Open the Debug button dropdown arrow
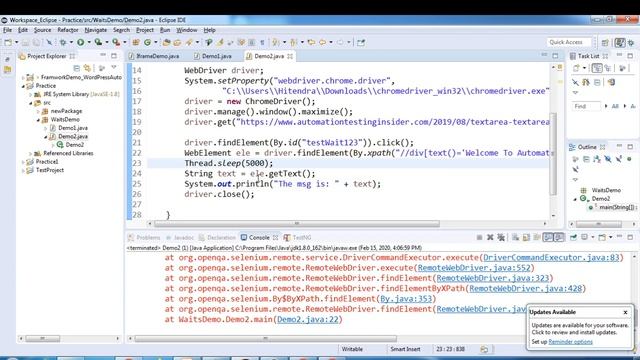The image size is (640, 360). coord(71,42)
